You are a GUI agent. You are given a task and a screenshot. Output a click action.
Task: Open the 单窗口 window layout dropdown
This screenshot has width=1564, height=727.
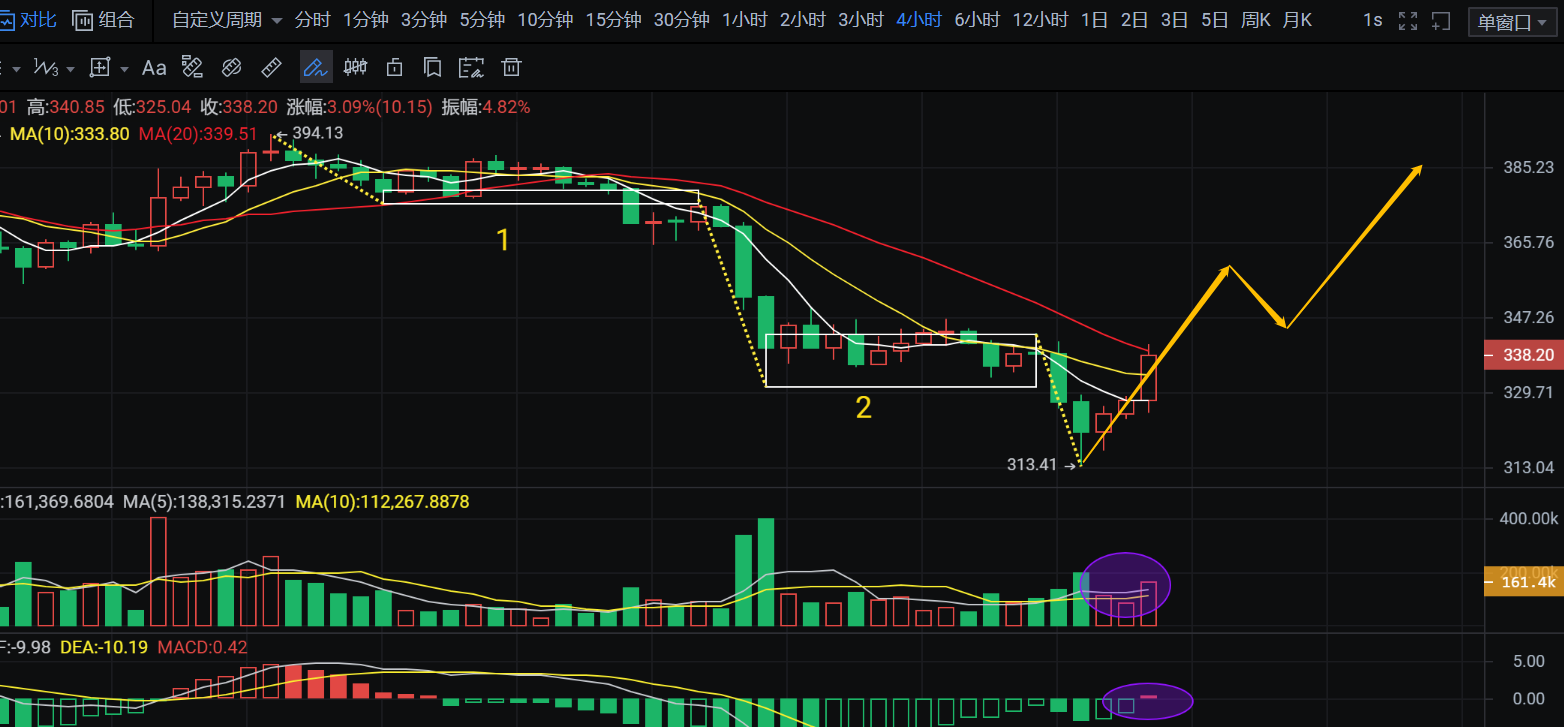coord(1512,21)
